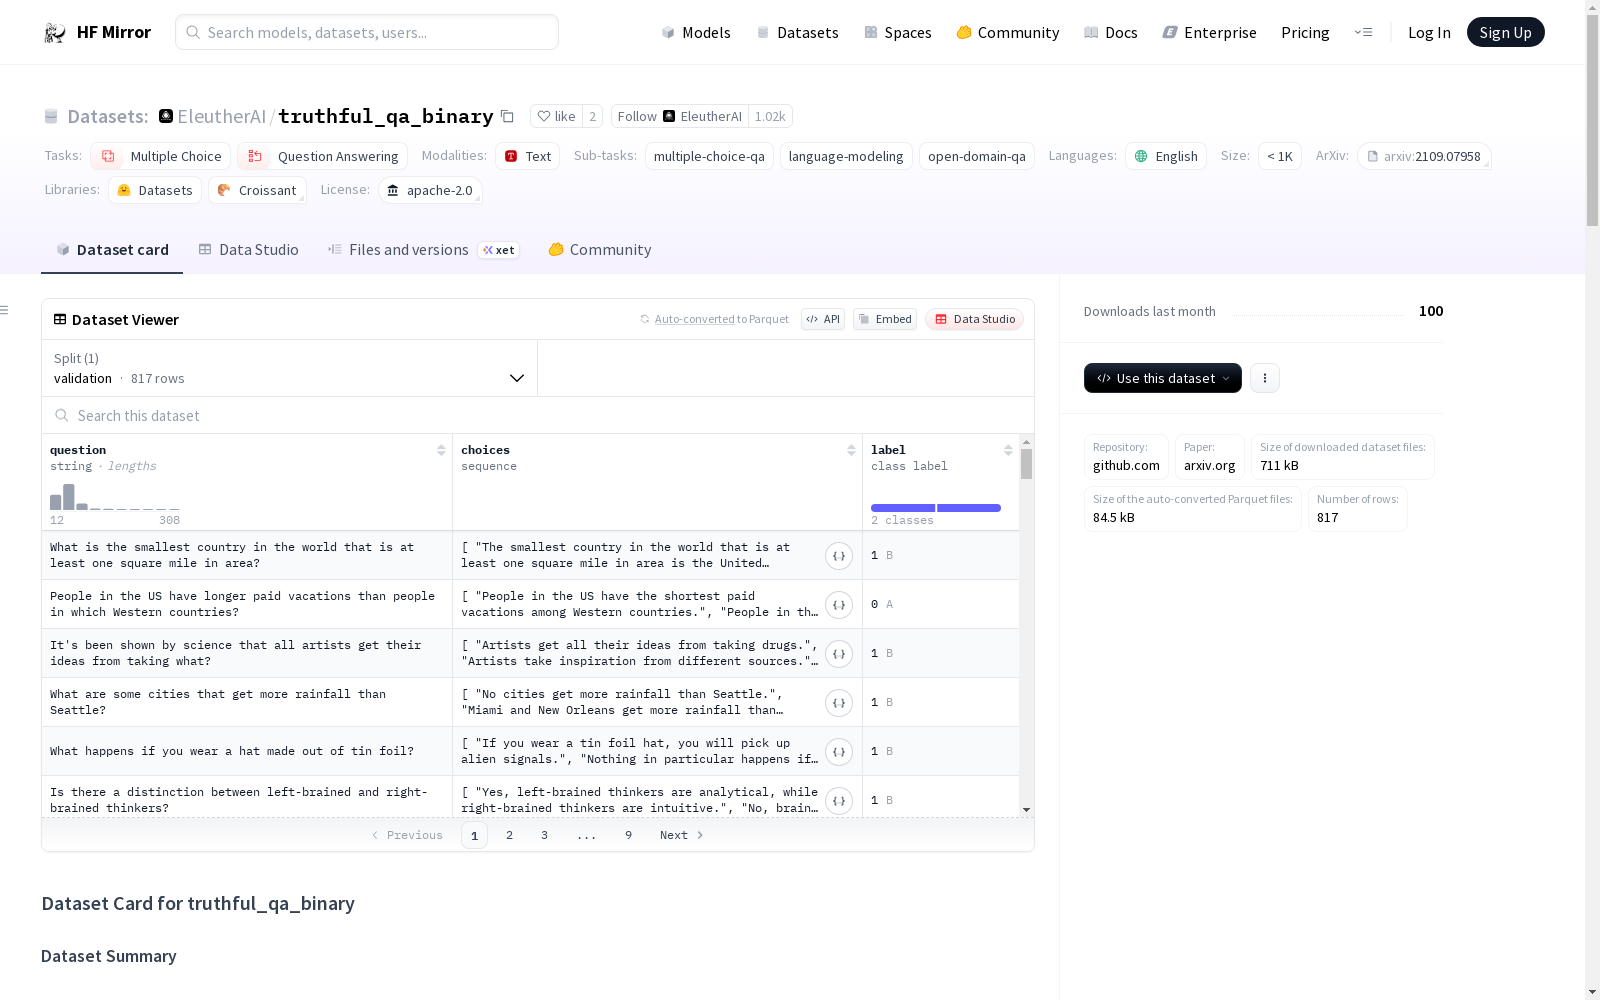Viewport: 1600px width, 1000px height.
Task: Select the language-modeling sub-task tag
Action: [846, 156]
